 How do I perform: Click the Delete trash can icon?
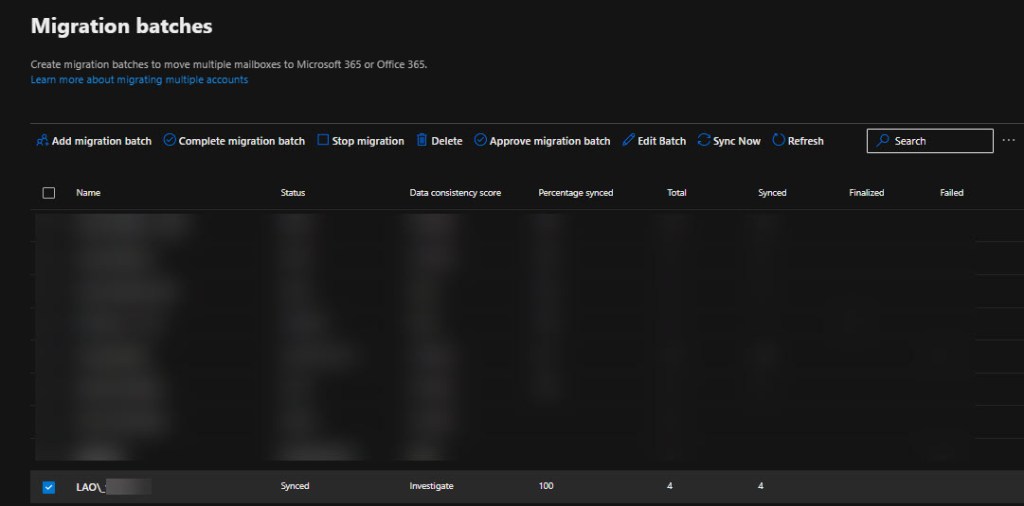422,141
